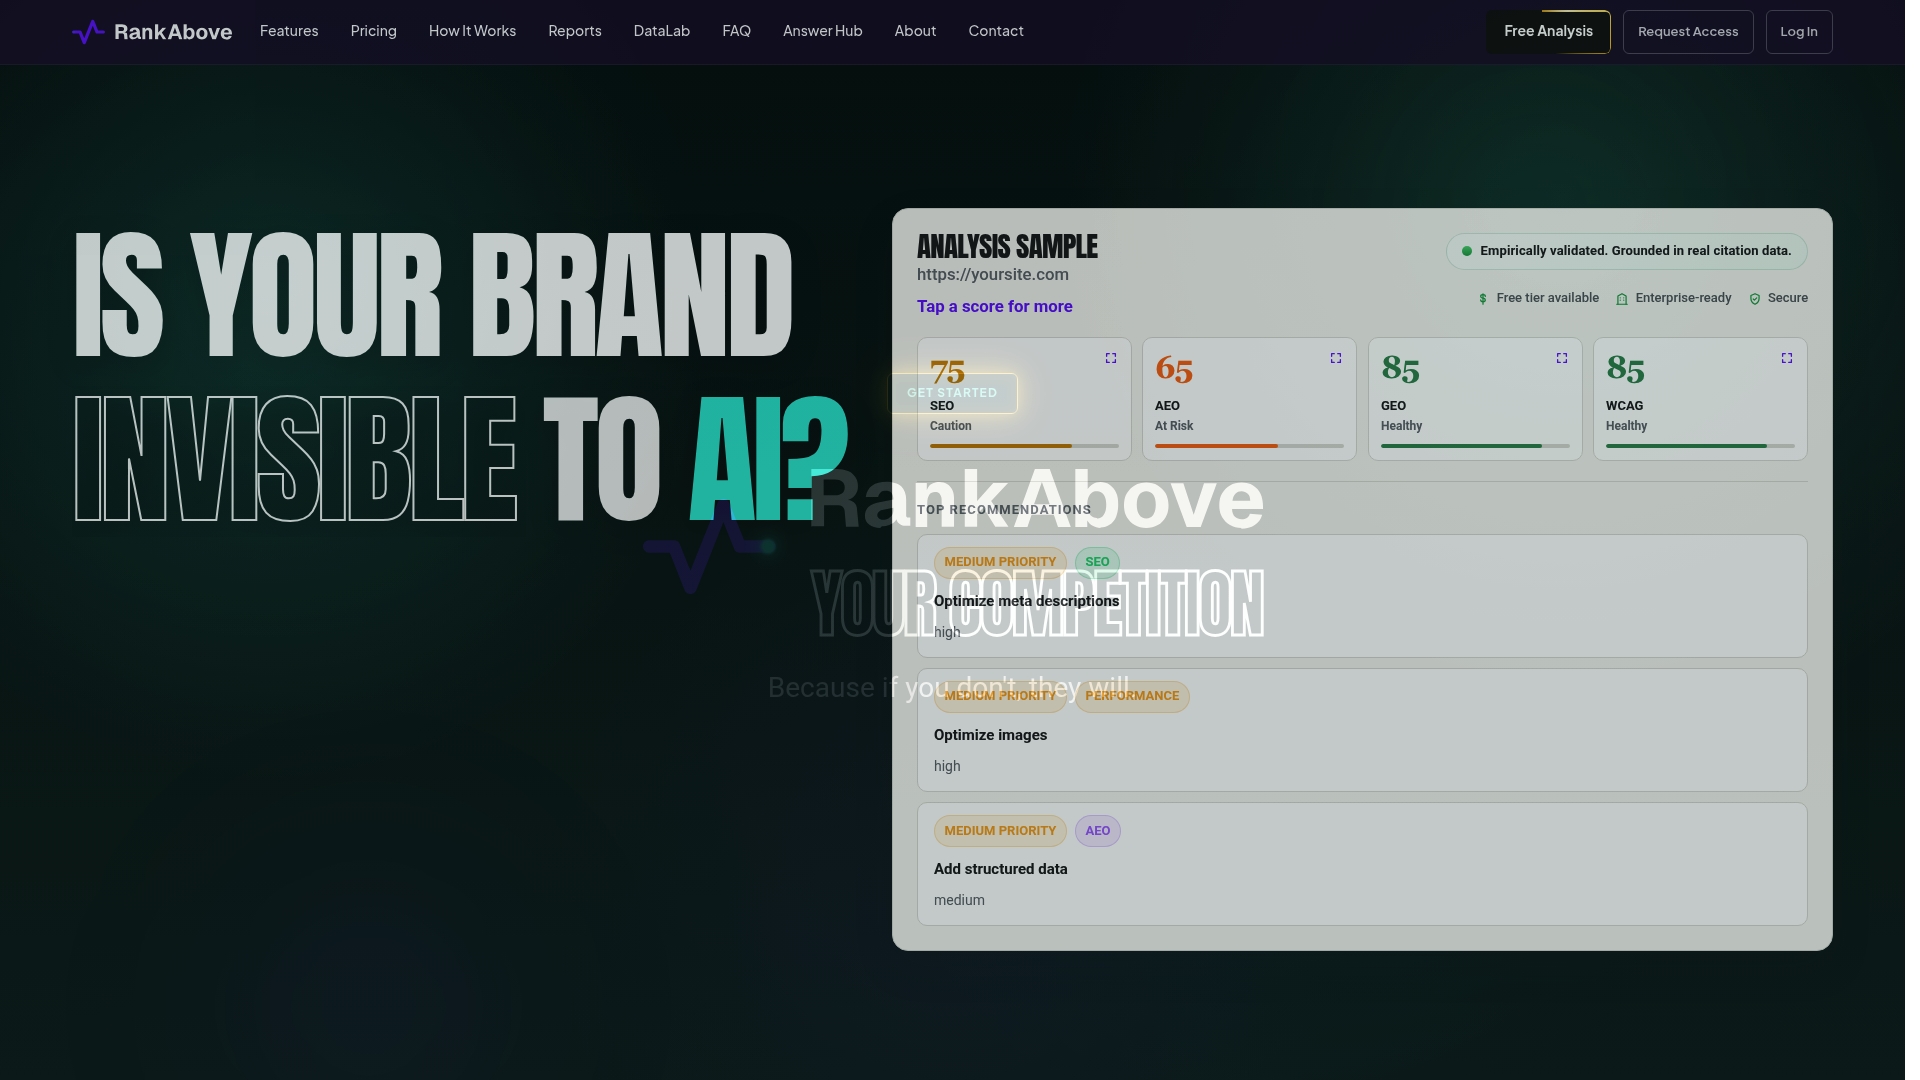This screenshot has height=1080, width=1920.
Task: Expand the SEO score card icon
Action: [x=1111, y=358]
